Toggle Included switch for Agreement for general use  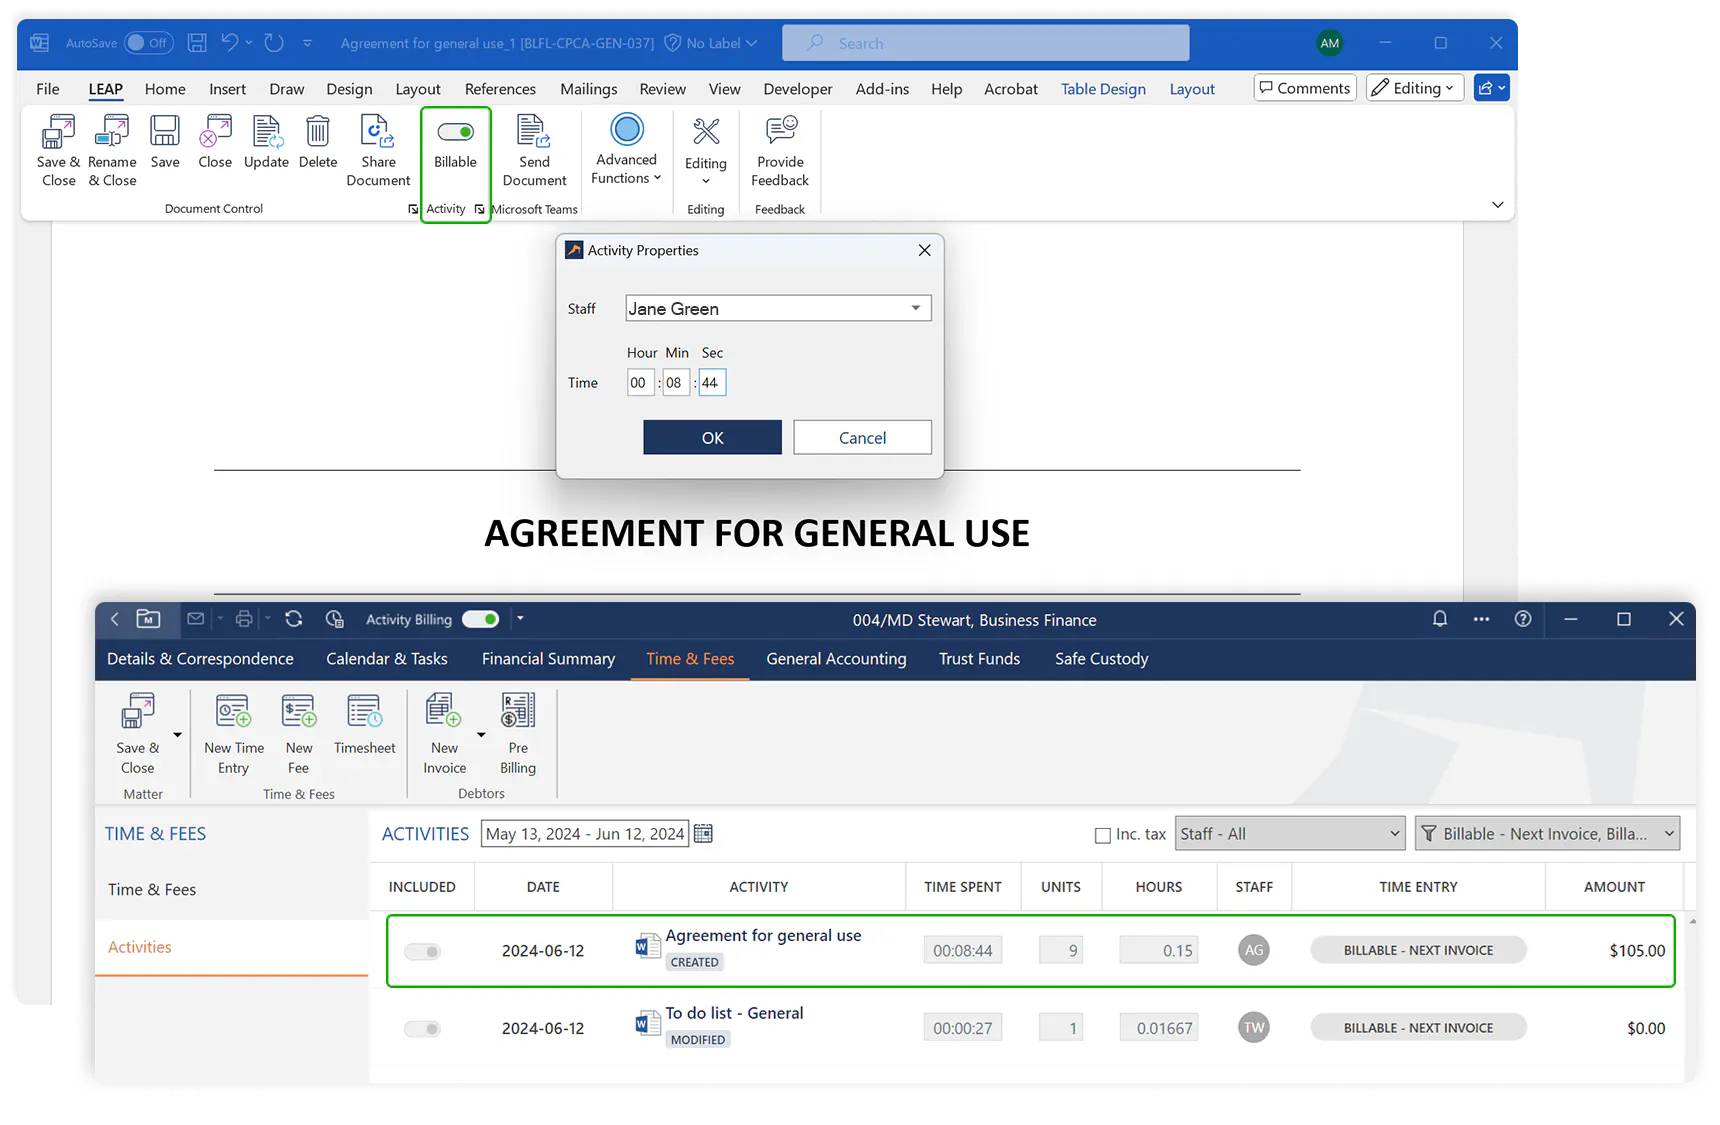(x=423, y=952)
